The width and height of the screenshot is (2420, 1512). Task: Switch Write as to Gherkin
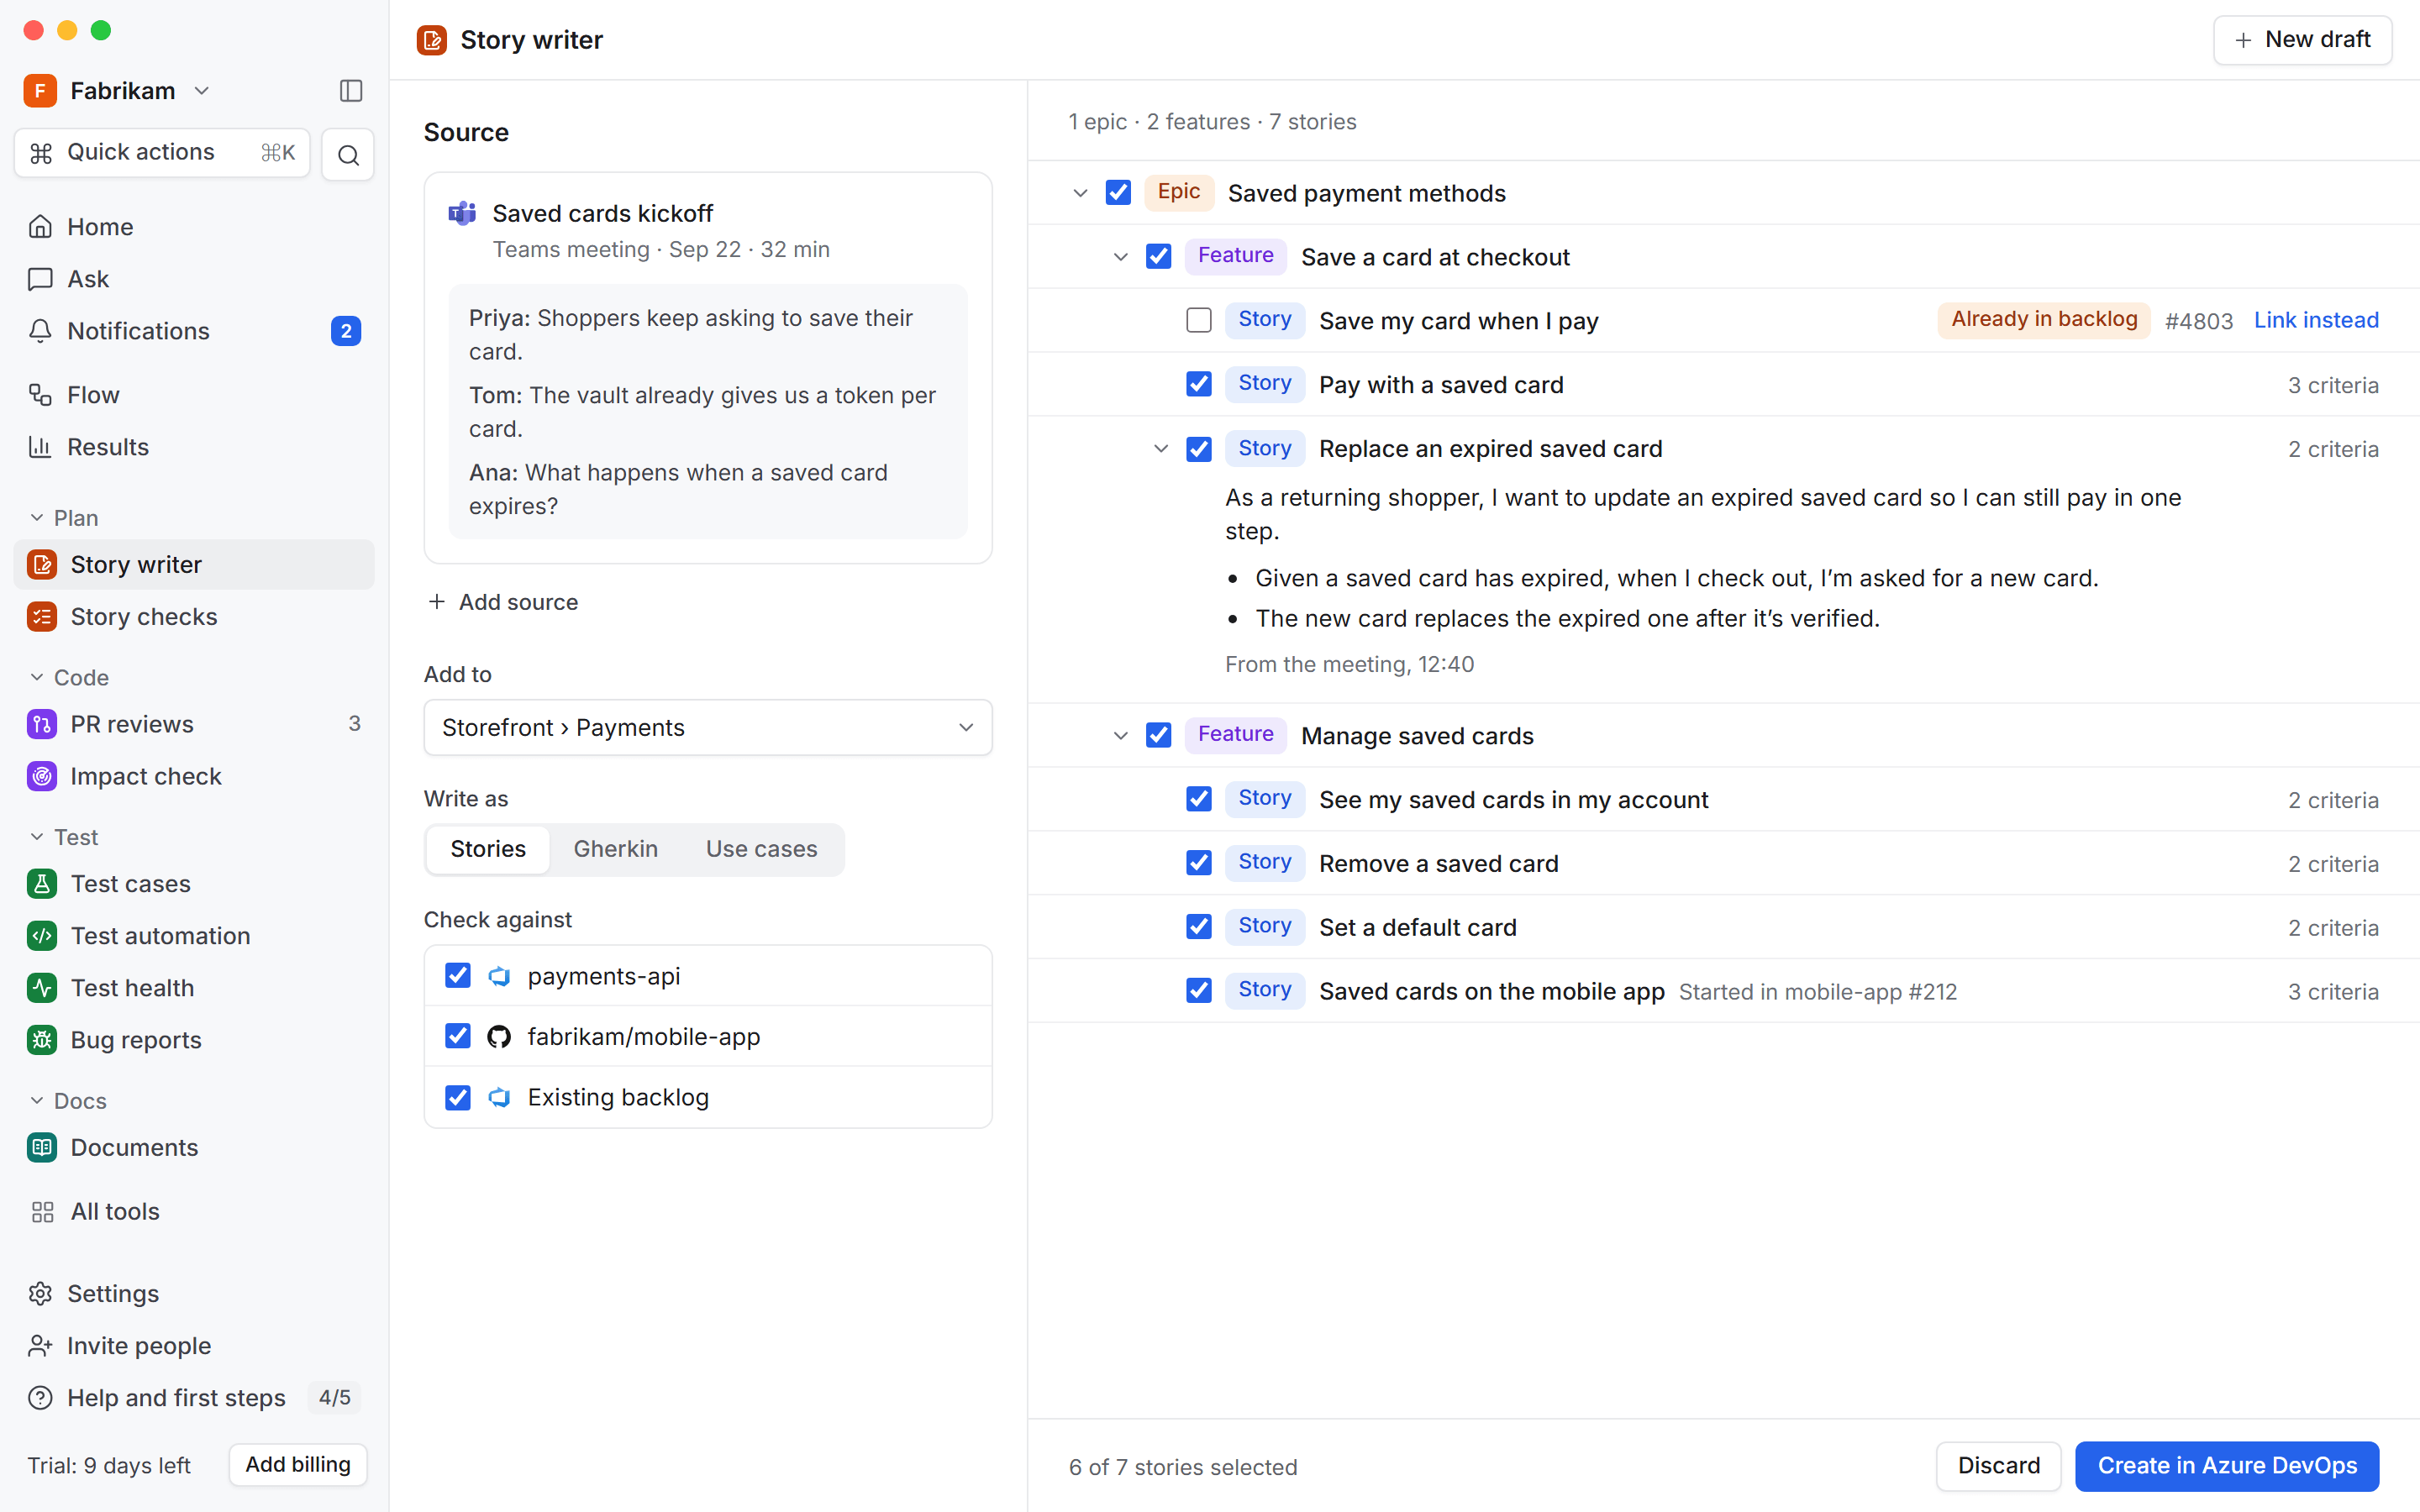coord(615,849)
